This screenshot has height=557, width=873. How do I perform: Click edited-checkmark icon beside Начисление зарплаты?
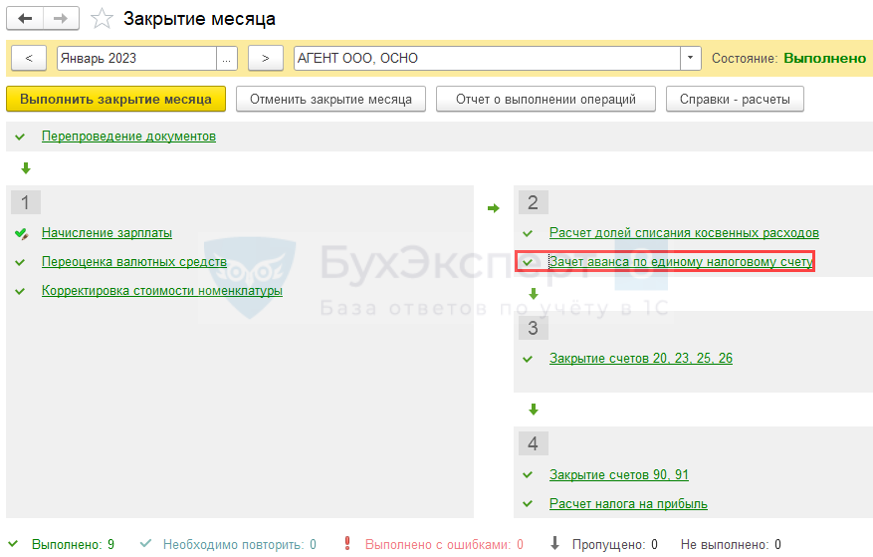tap(21, 233)
